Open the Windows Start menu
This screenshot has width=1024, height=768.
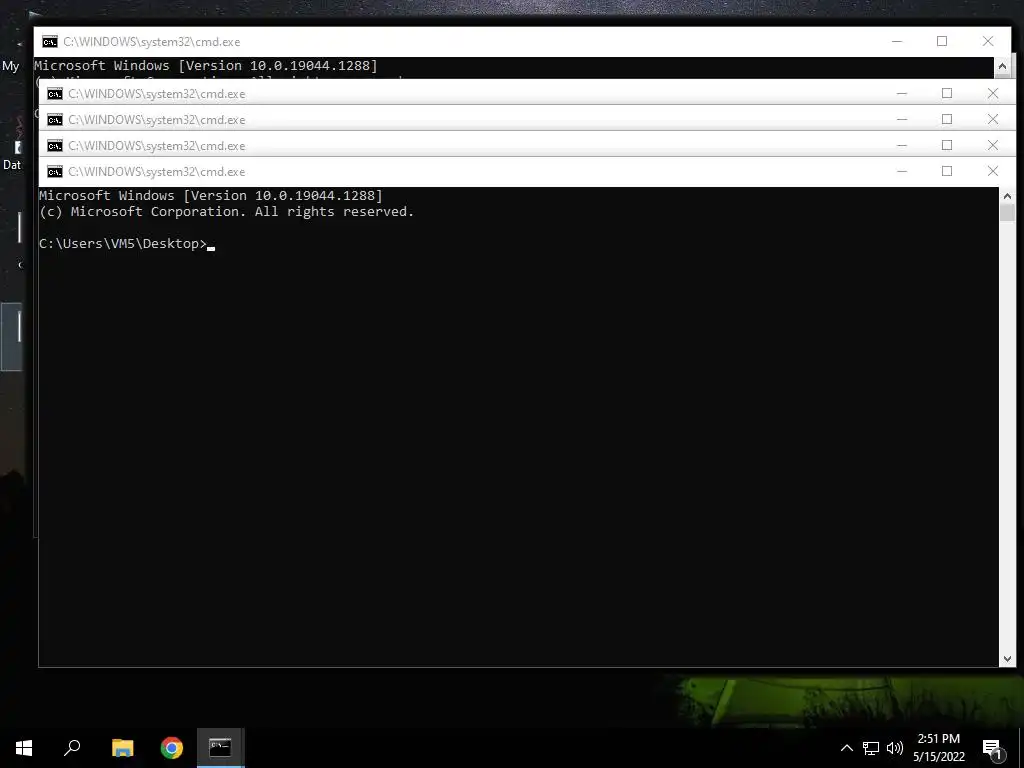pos(24,748)
